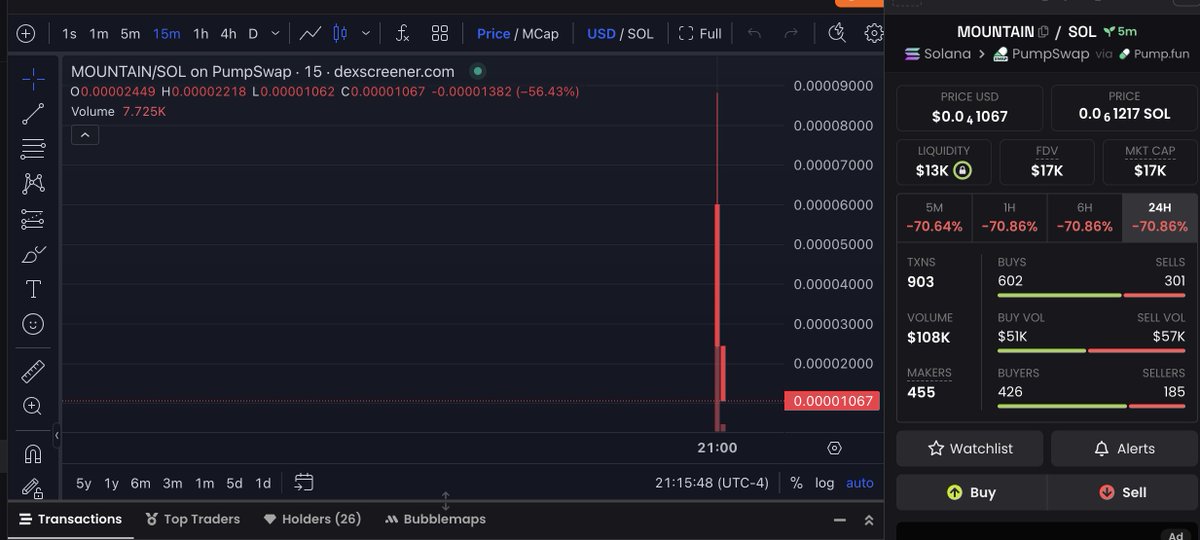Show chart prices in USD
The width and height of the screenshot is (1200, 540).
pos(601,33)
